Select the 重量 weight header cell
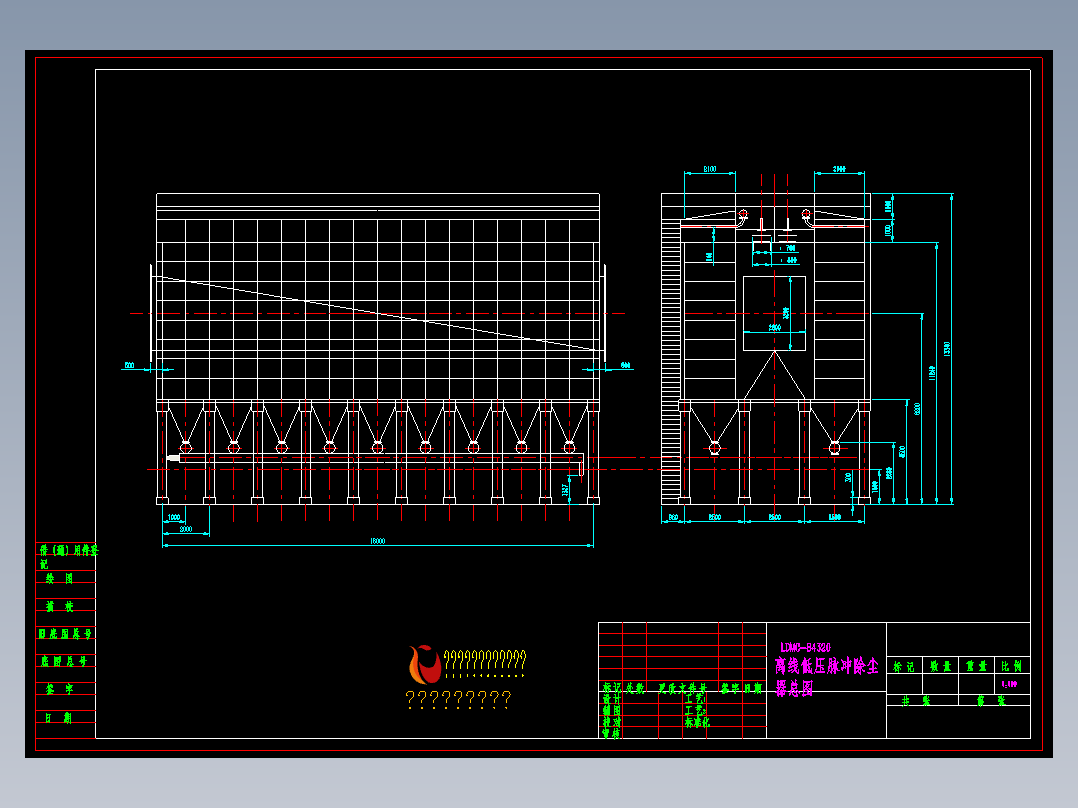Screen dimensions: 1078x808 tap(976, 666)
